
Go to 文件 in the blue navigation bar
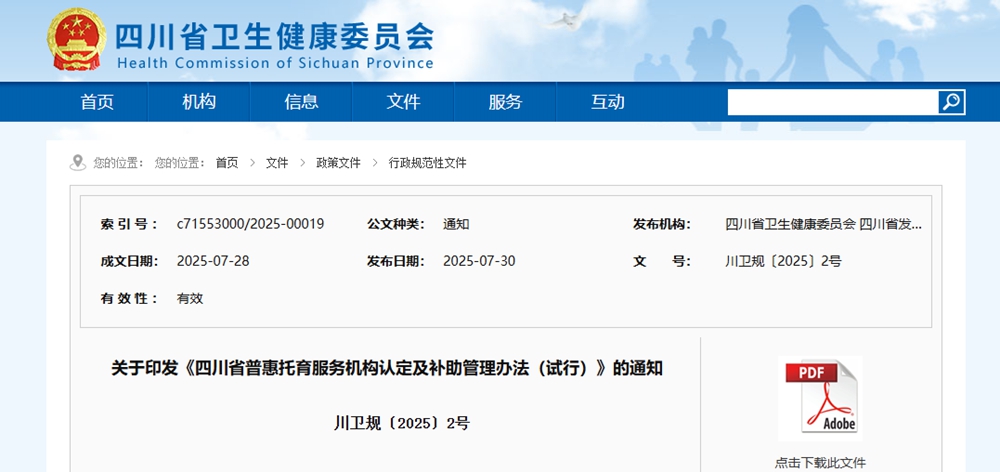coord(403,102)
